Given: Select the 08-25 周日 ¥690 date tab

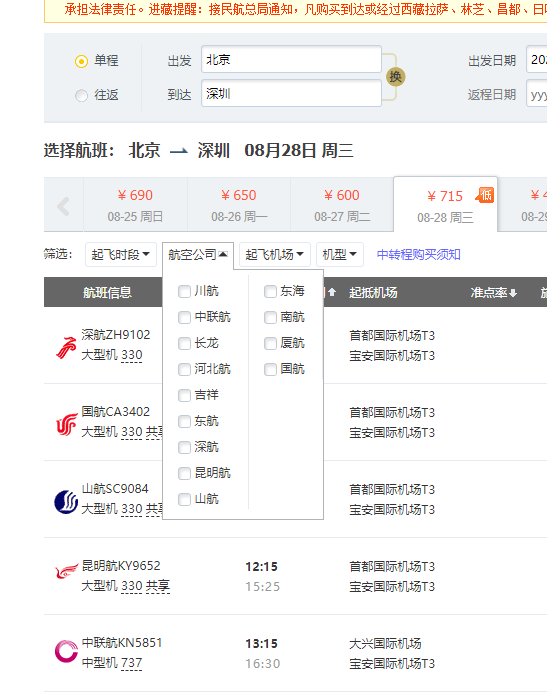Looking at the screenshot, I should pos(135,205).
